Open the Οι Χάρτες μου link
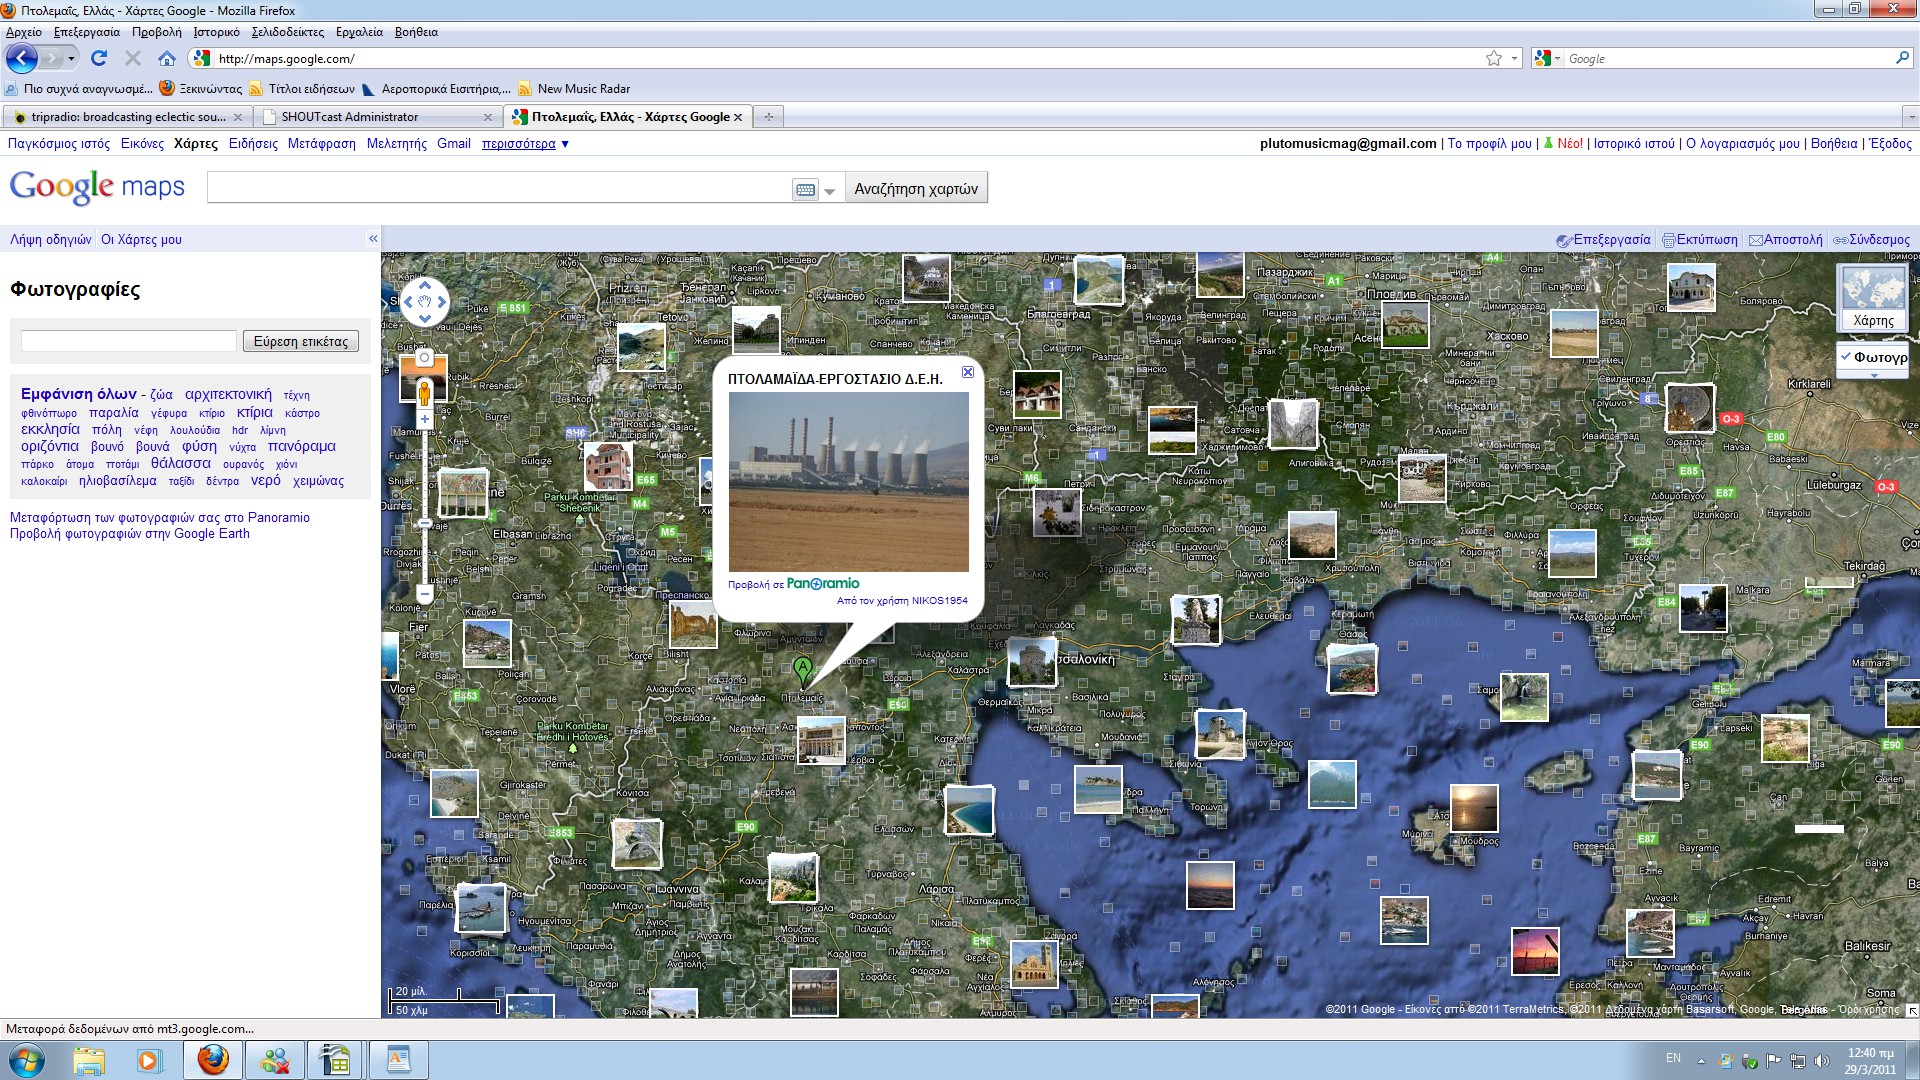Screen dimensions: 1920x1080 click(x=141, y=240)
